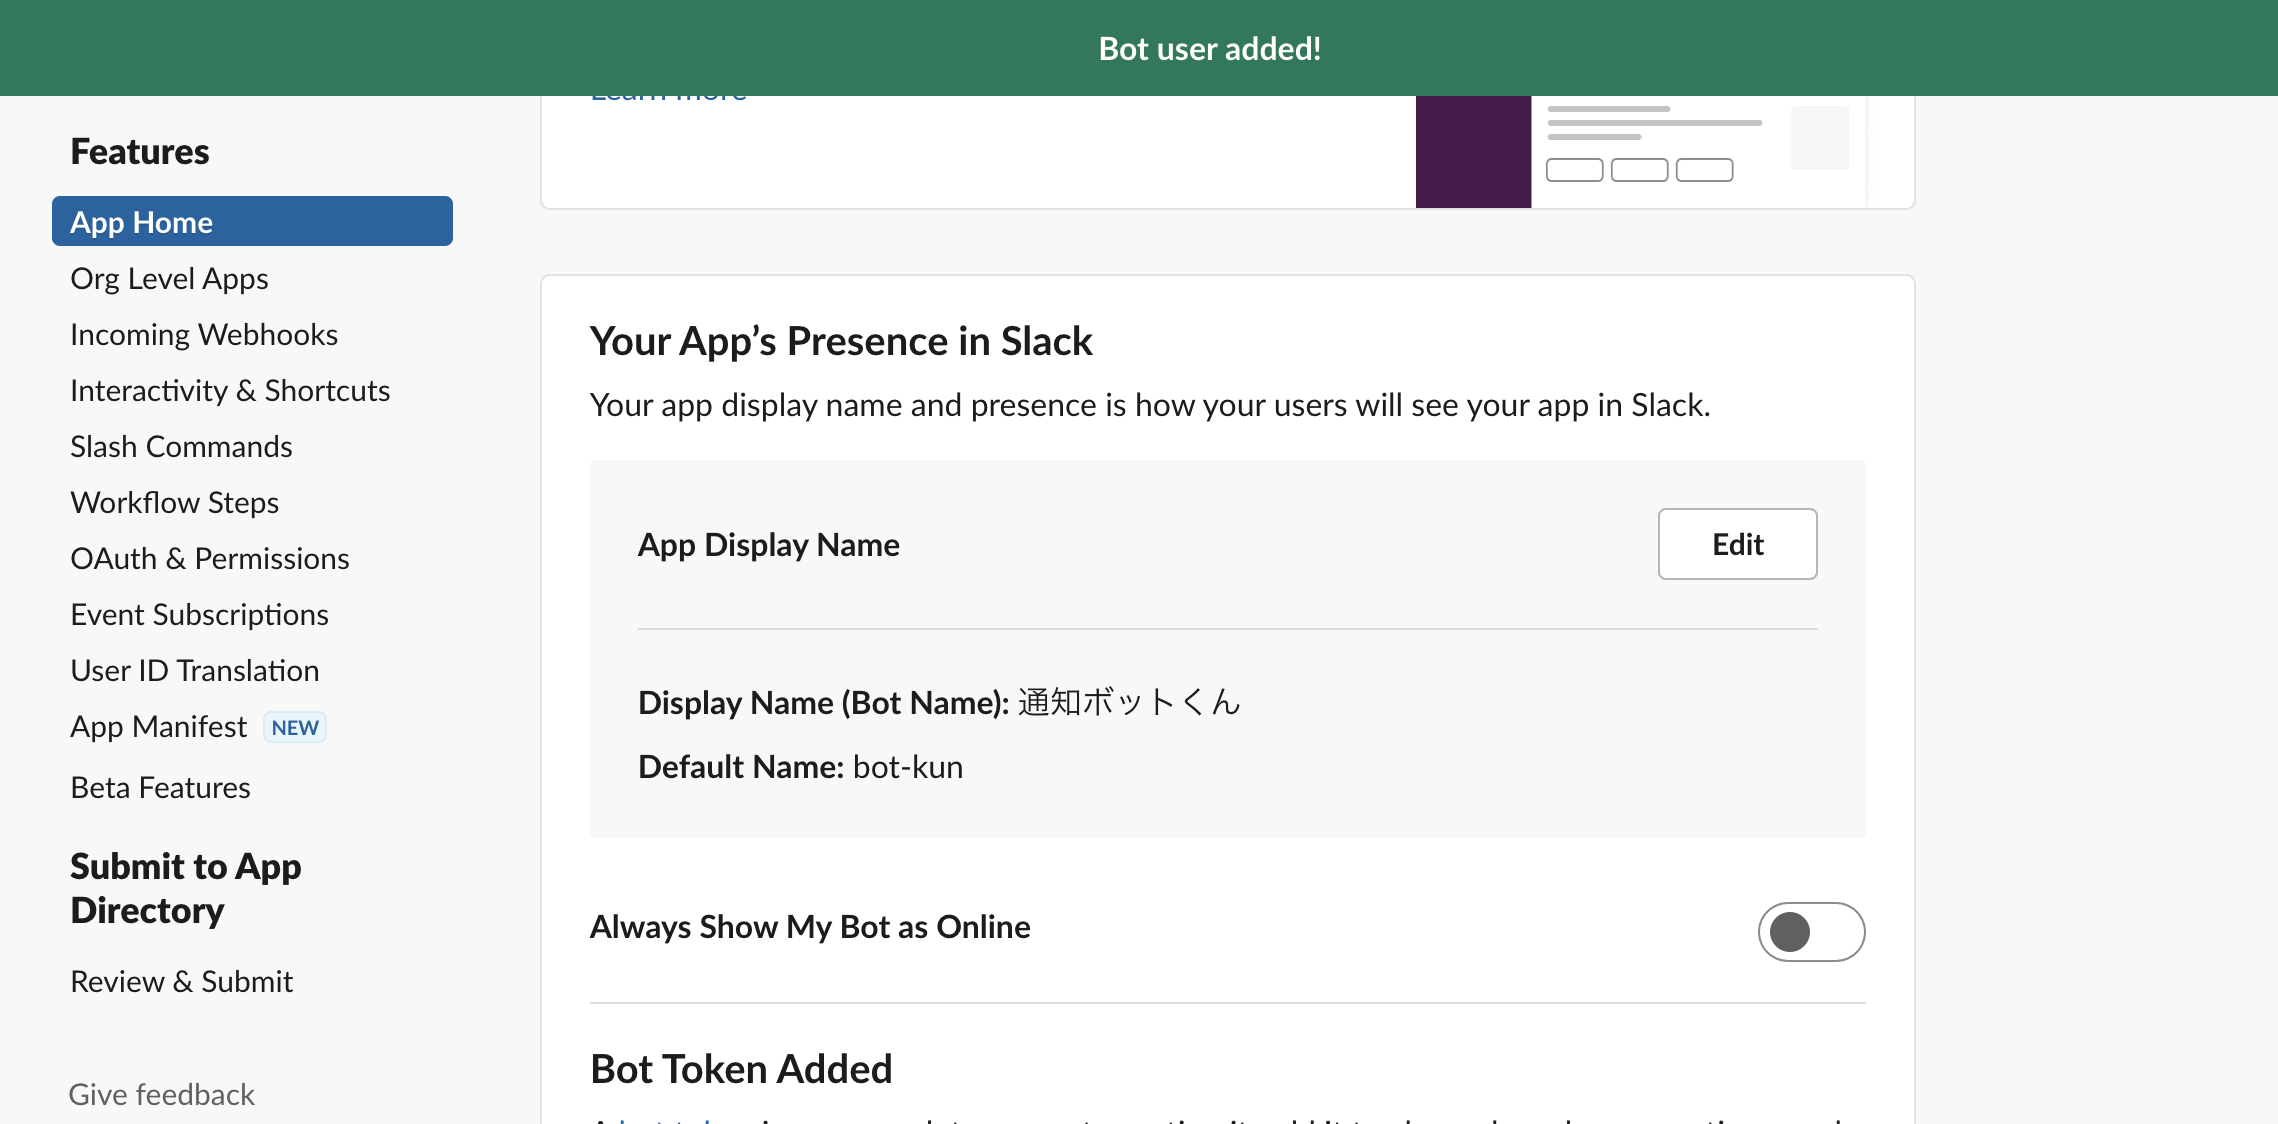
Task: Select Event Subscriptions from sidebar
Action: 199,614
